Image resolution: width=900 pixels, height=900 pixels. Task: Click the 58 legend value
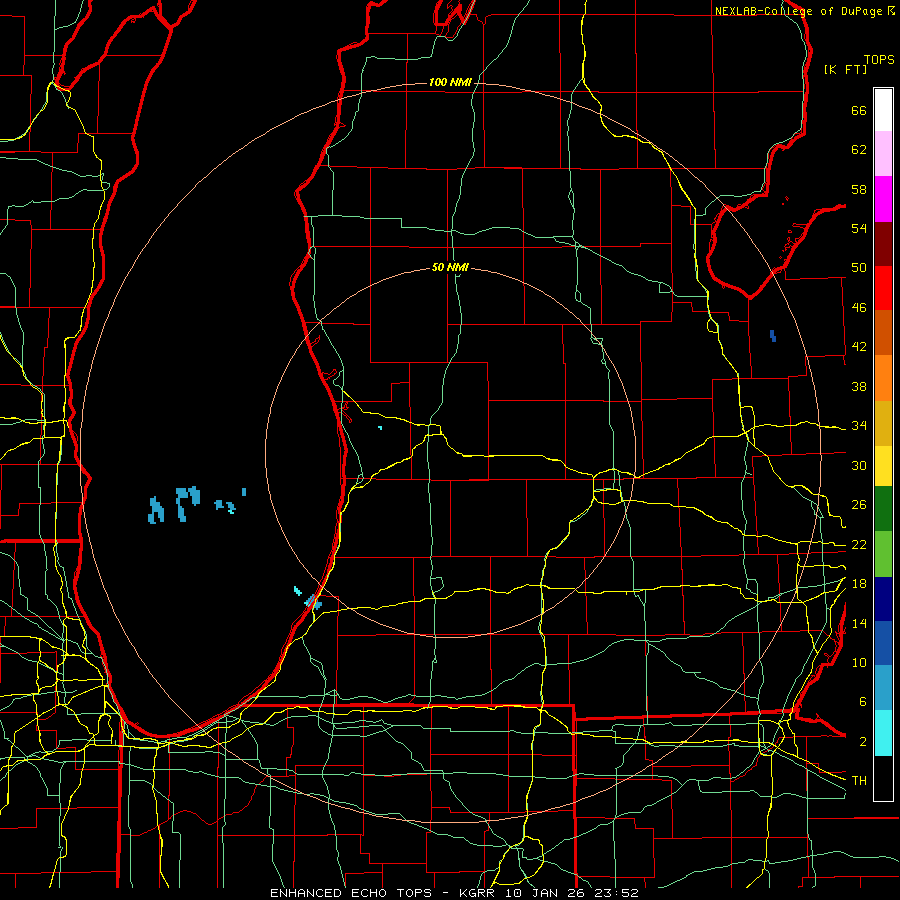pos(859,189)
